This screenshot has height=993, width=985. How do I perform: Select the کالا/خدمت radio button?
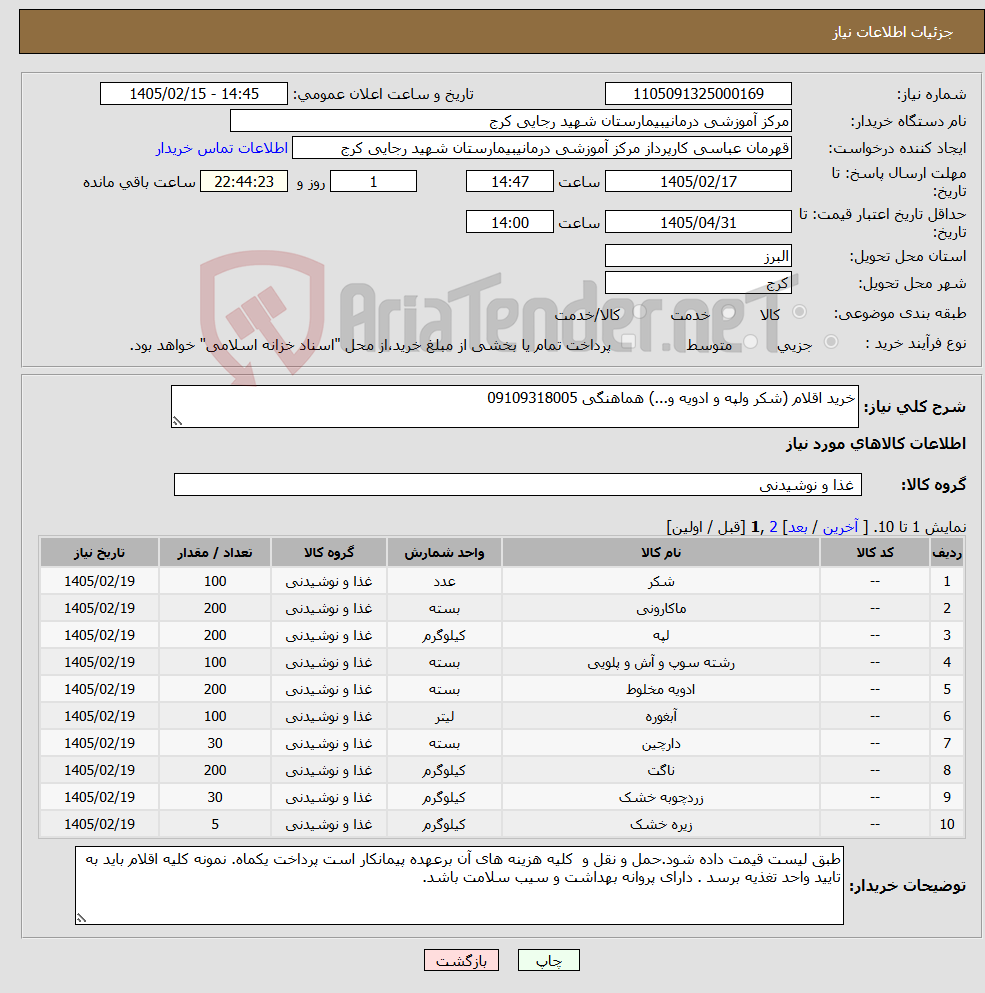(x=639, y=312)
